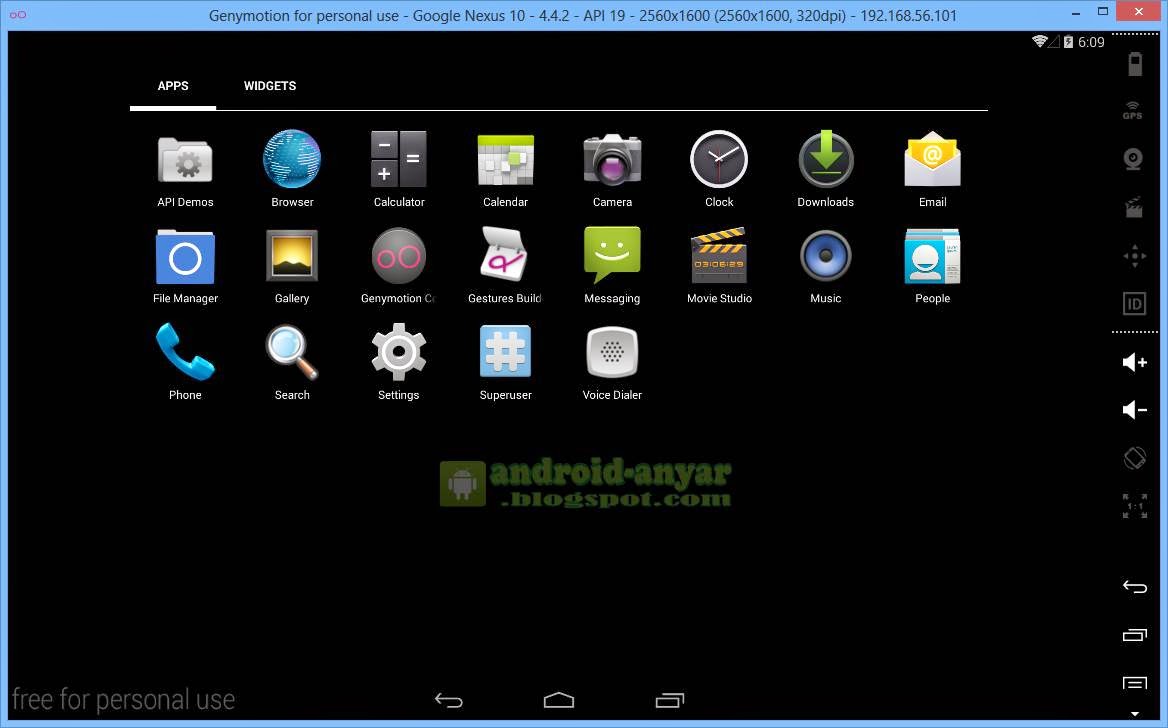Viewport: 1168px width, 728px height.
Task: Rotate the virtual device screen
Action: click(x=1134, y=458)
